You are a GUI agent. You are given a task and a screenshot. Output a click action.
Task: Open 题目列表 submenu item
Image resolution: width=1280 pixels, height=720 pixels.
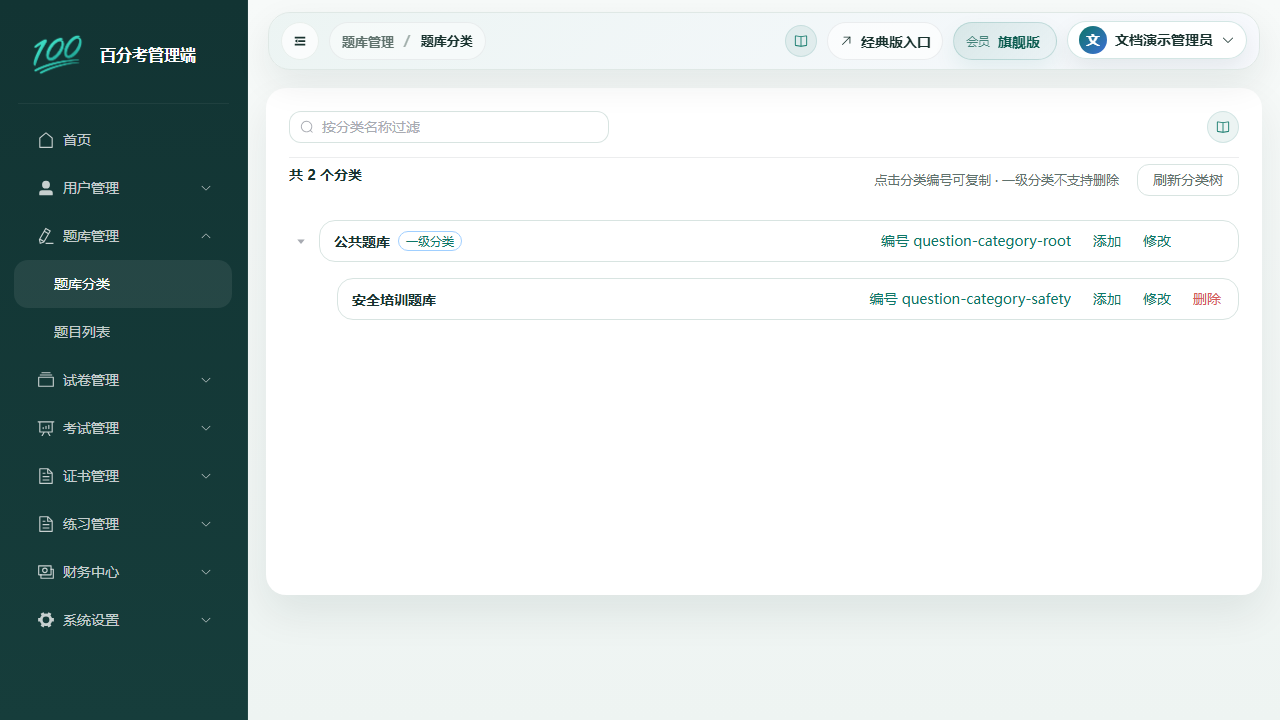[123, 332]
